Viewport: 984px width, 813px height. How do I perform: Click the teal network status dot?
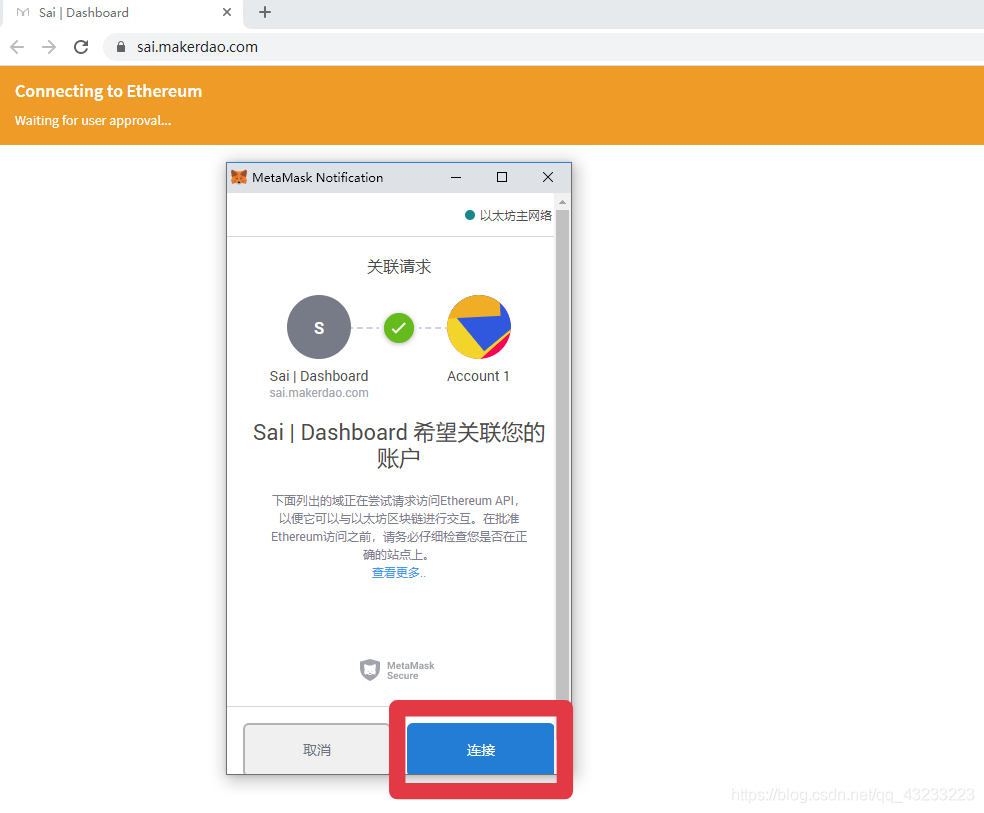pyautogui.click(x=469, y=215)
